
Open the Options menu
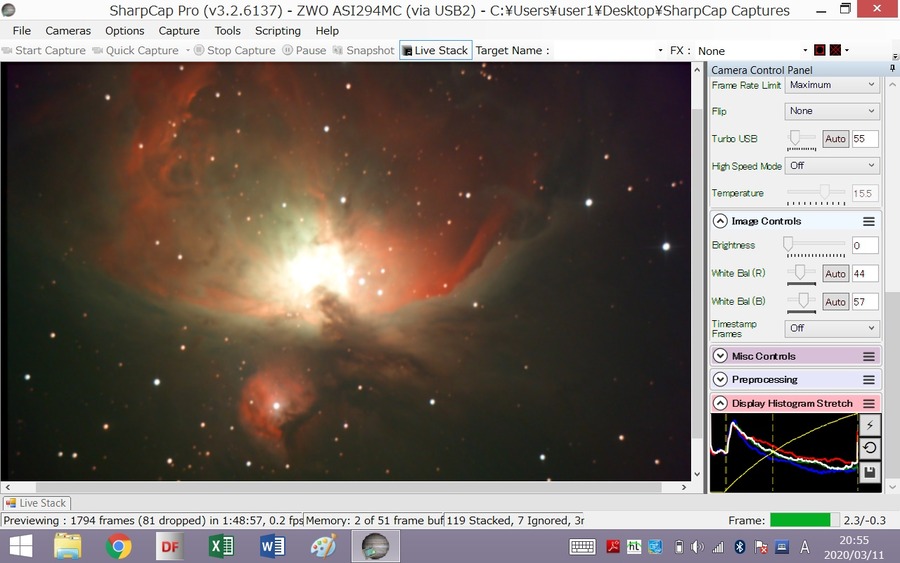tap(125, 31)
